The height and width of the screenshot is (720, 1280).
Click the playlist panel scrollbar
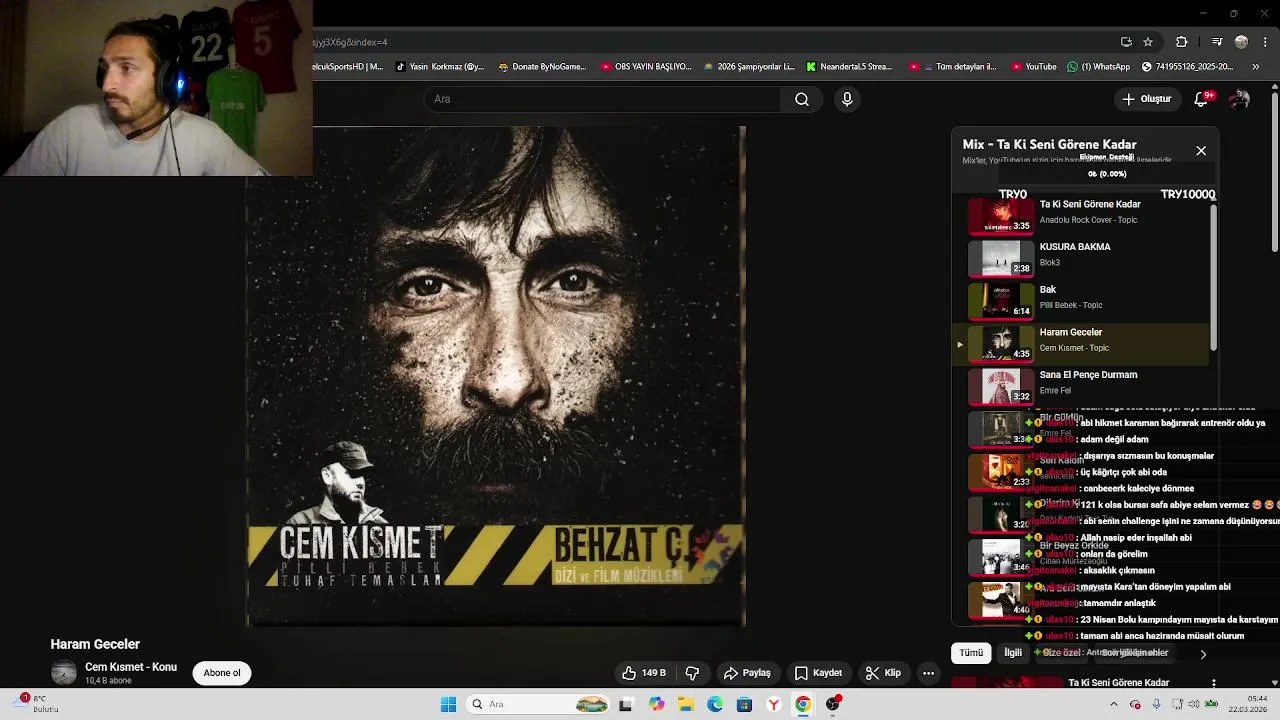(x=1214, y=277)
